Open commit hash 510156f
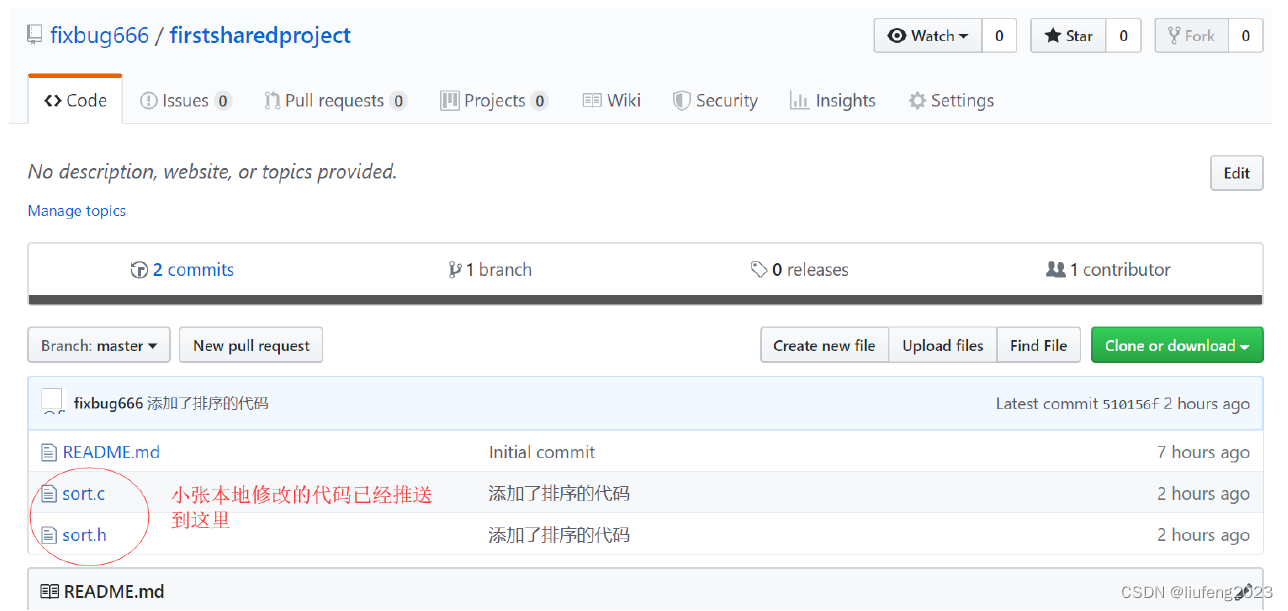The height and width of the screenshot is (611, 1288). click(1130, 404)
